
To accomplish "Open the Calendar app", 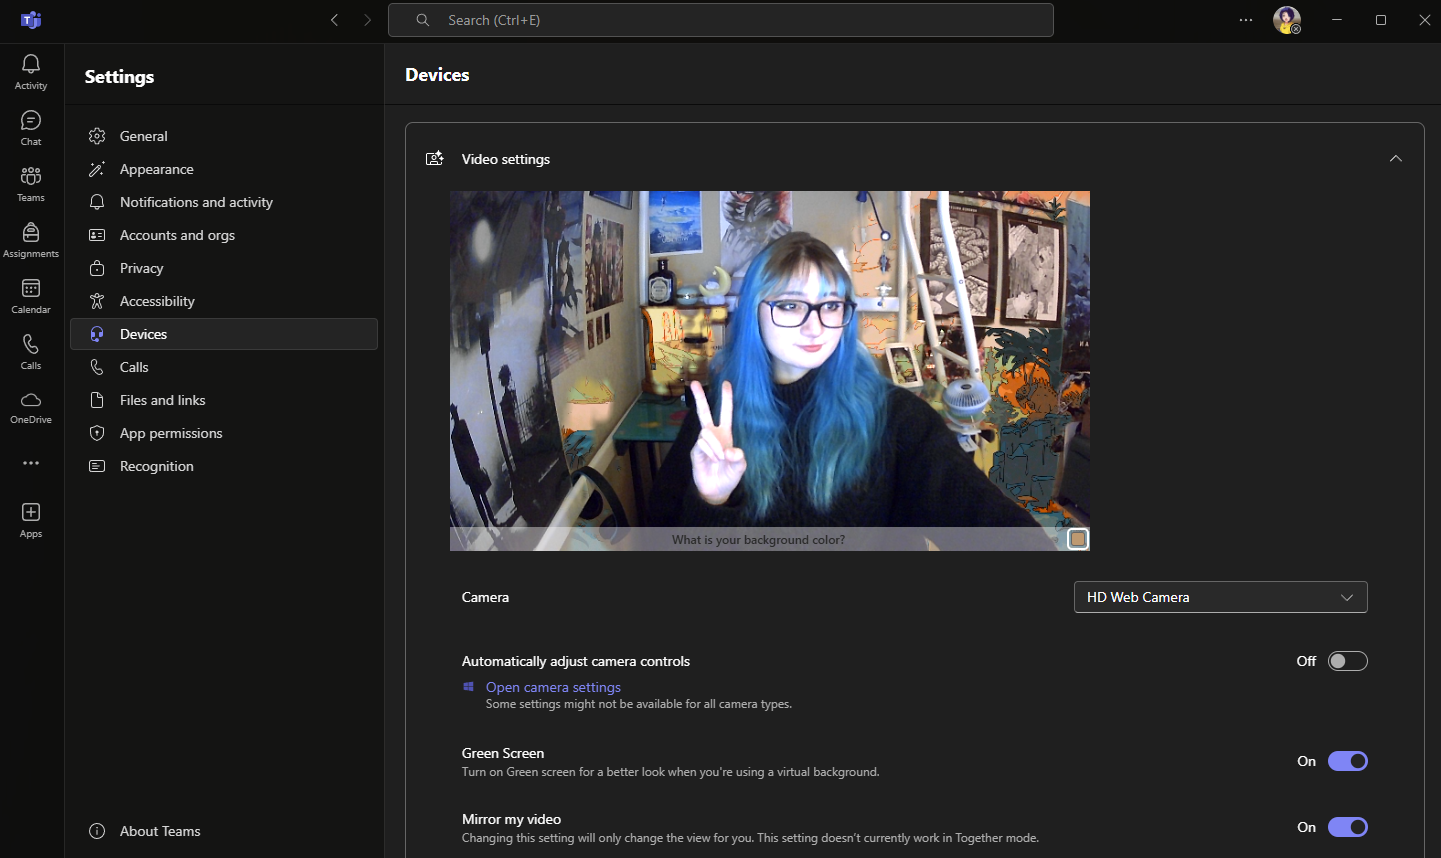I will (31, 296).
